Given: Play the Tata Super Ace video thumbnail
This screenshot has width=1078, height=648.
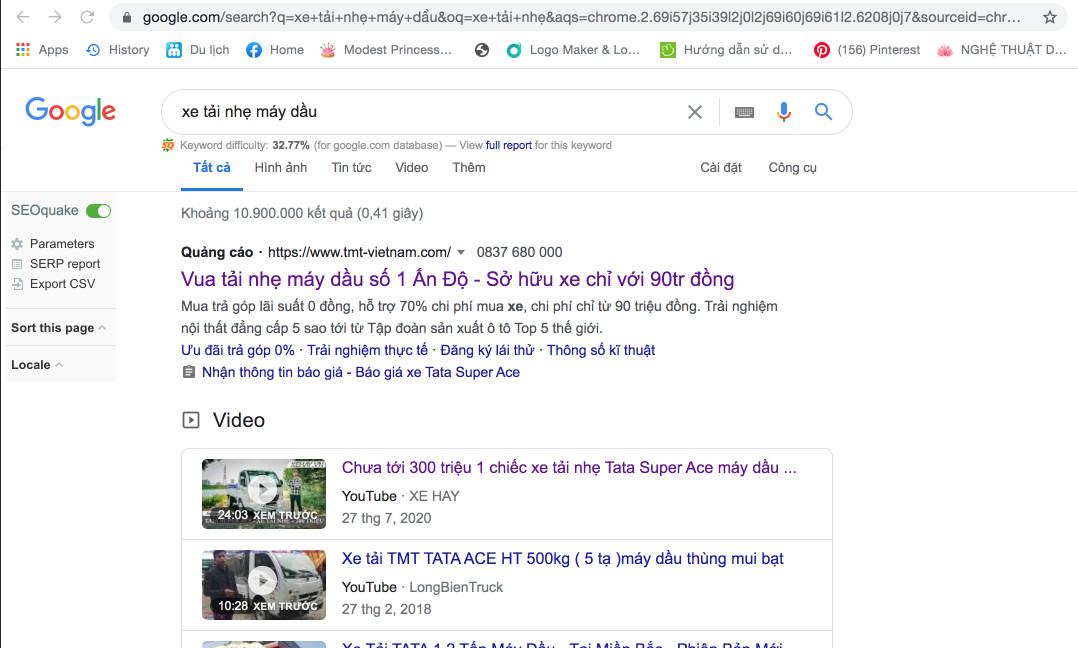Looking at the screenshot, I should (x=263, y=493).
